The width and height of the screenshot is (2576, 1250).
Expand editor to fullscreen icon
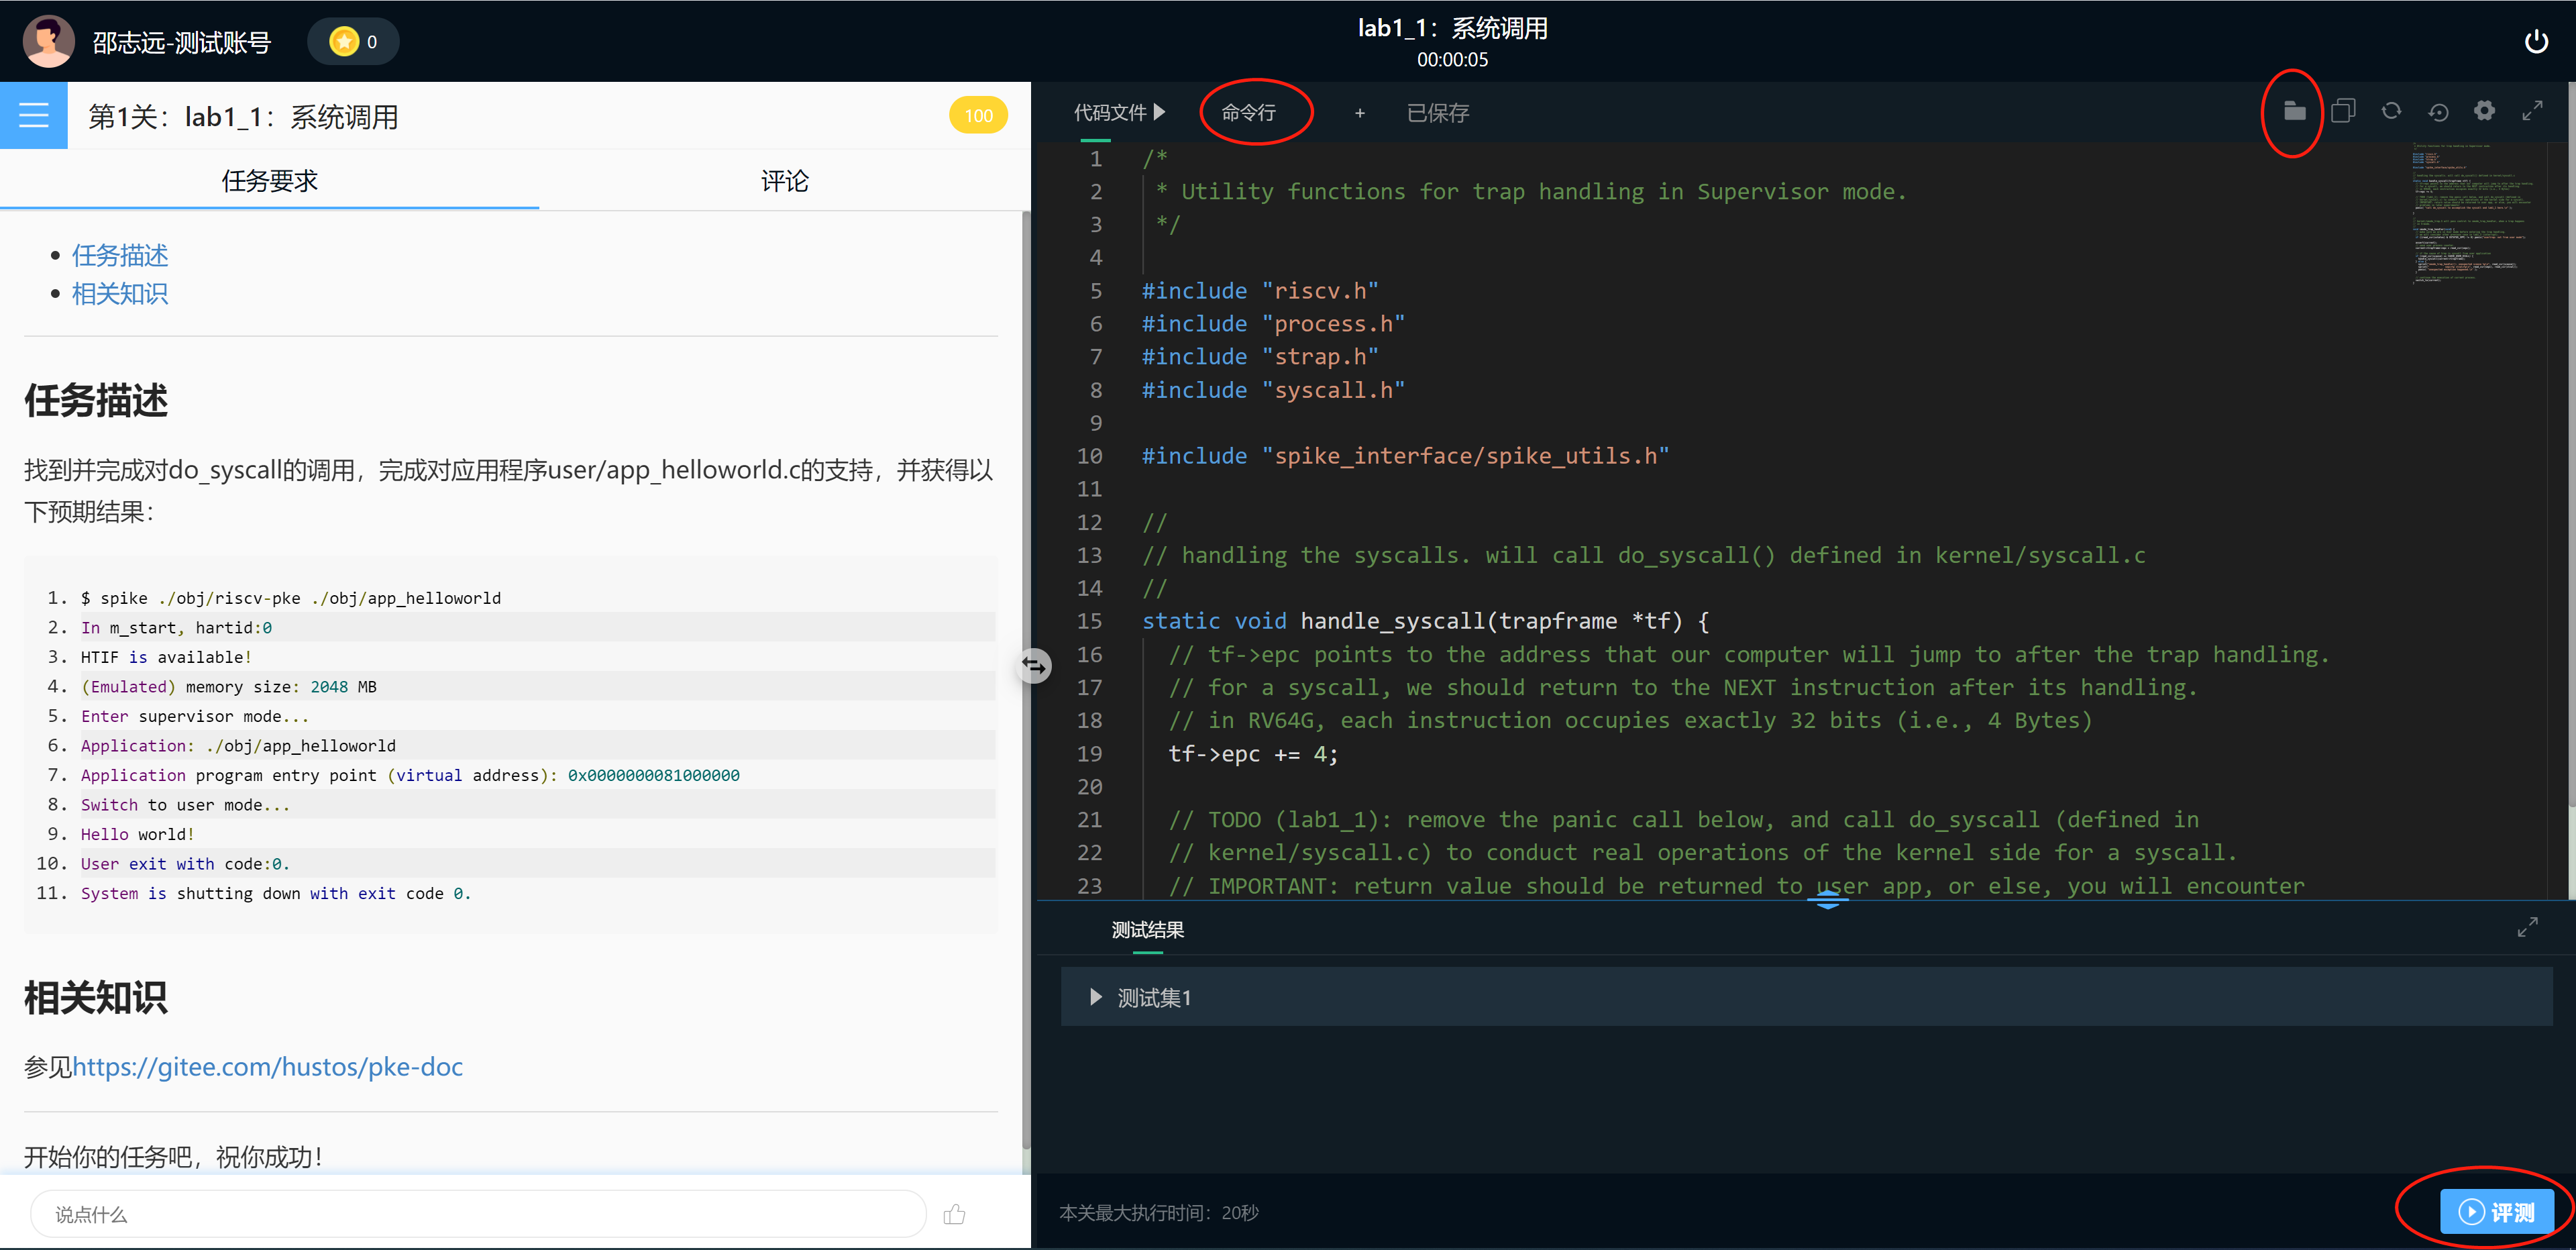[x=2532, y=111]
